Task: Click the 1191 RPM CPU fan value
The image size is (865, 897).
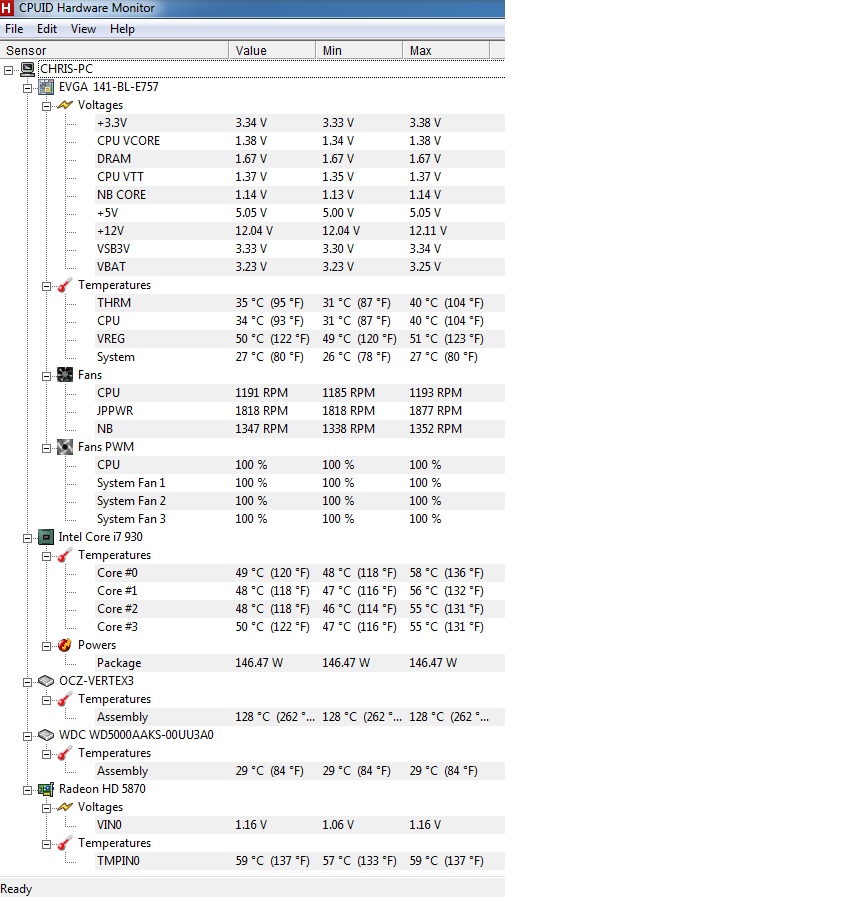Action: coord(261,393)
